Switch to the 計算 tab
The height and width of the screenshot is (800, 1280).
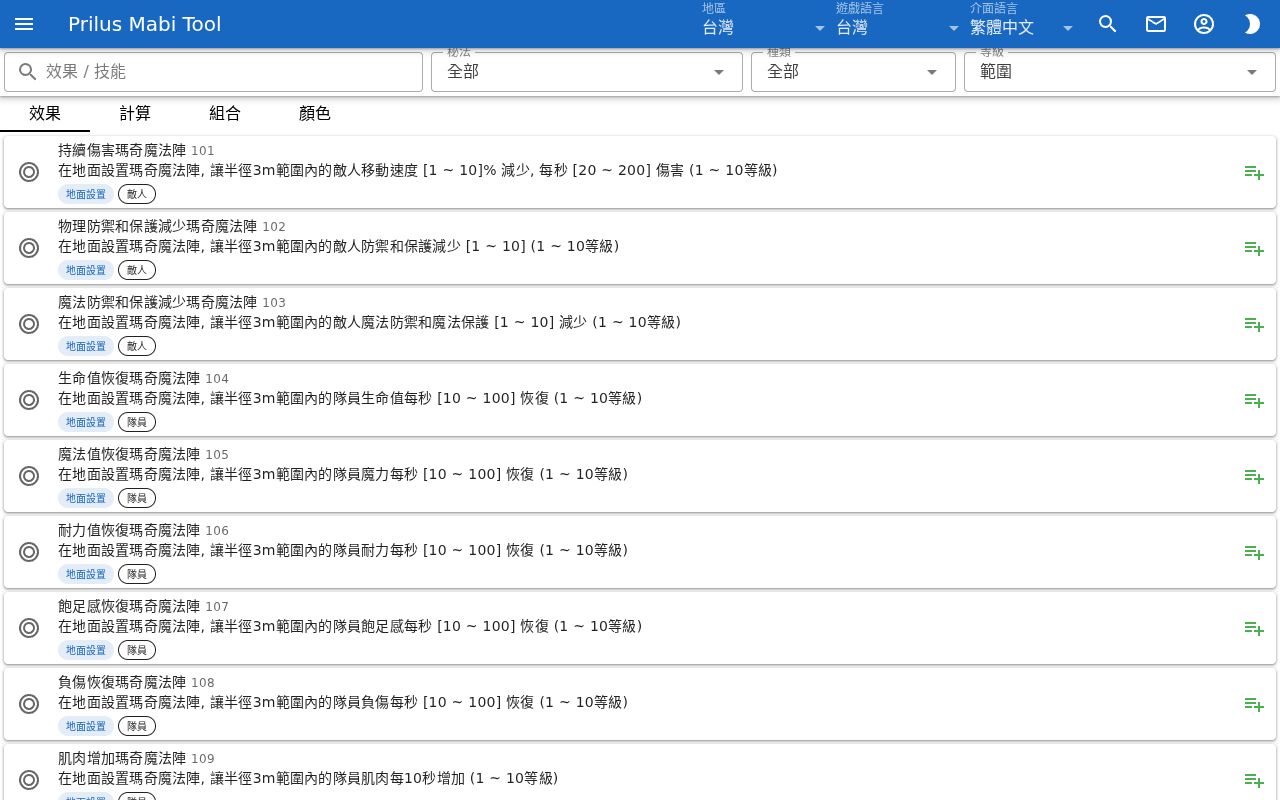tap(135, 114)
